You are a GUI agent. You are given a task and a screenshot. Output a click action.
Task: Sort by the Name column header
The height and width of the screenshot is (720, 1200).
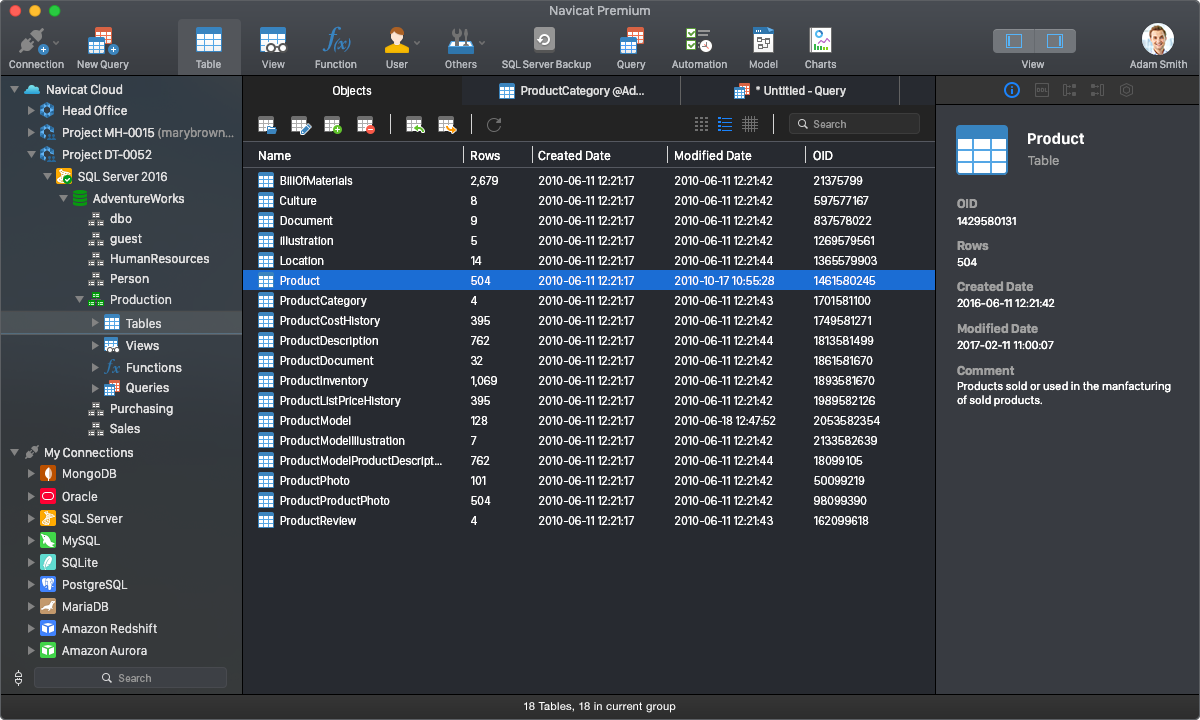coord(353,155)
